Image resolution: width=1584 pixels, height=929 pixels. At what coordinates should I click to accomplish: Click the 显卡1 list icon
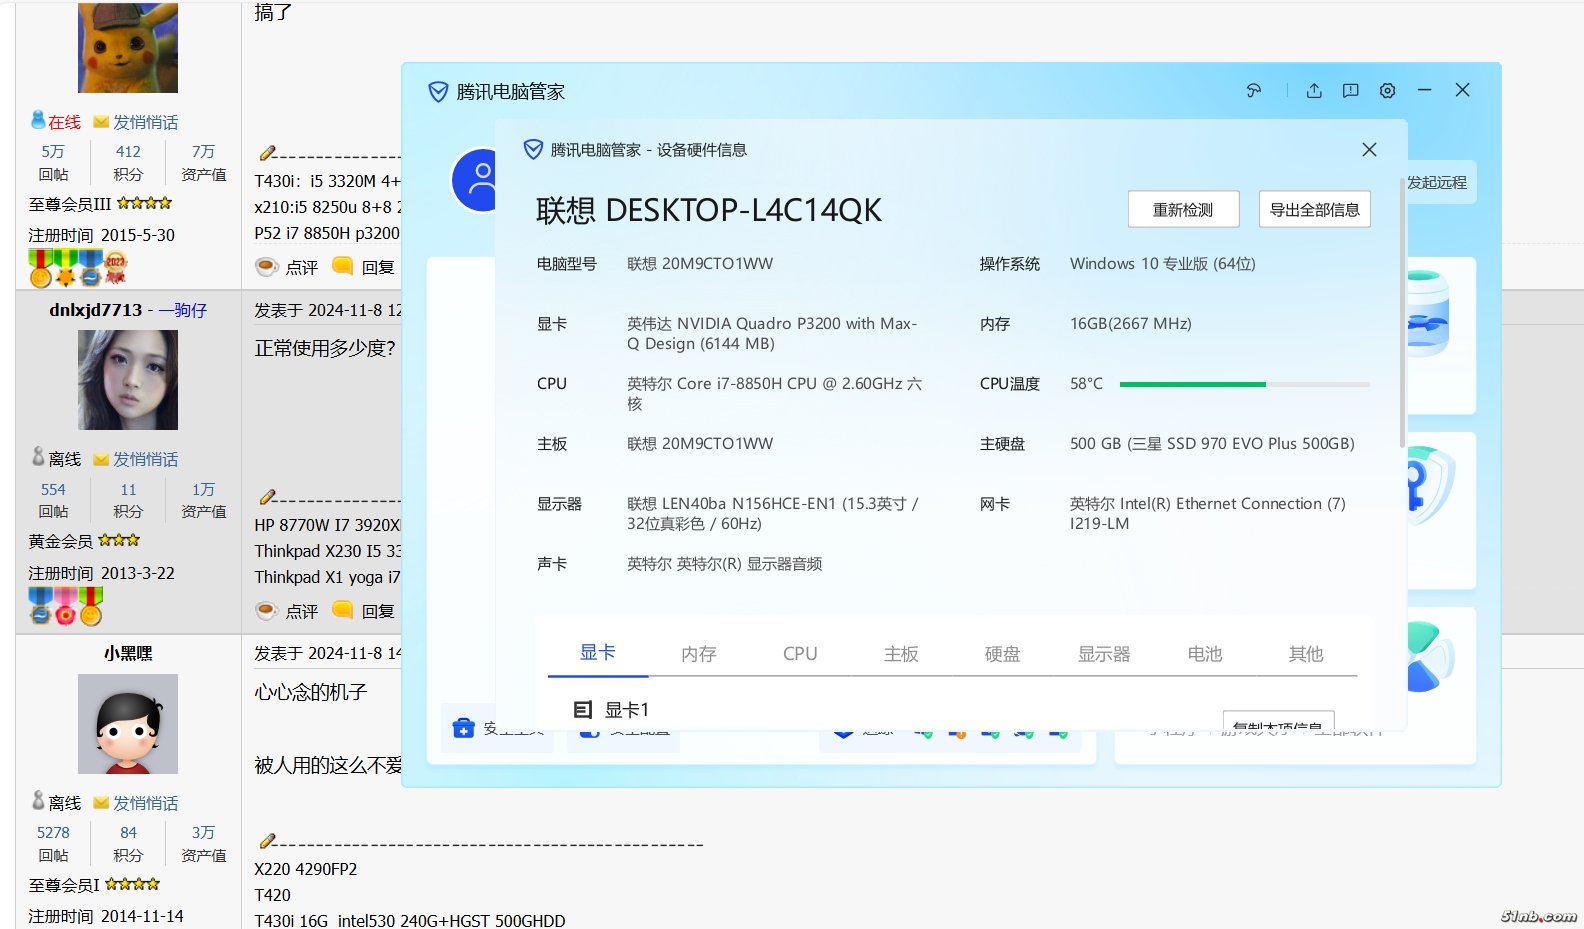click(583, 709)
